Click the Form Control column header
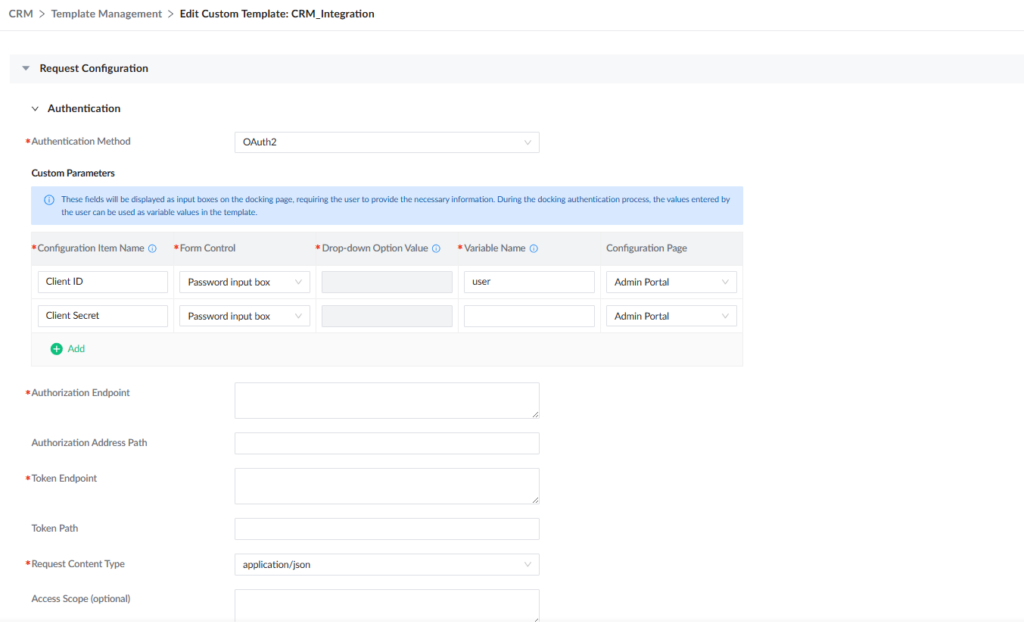Viewport: 1024px width, 624px height. click(208, 249)
